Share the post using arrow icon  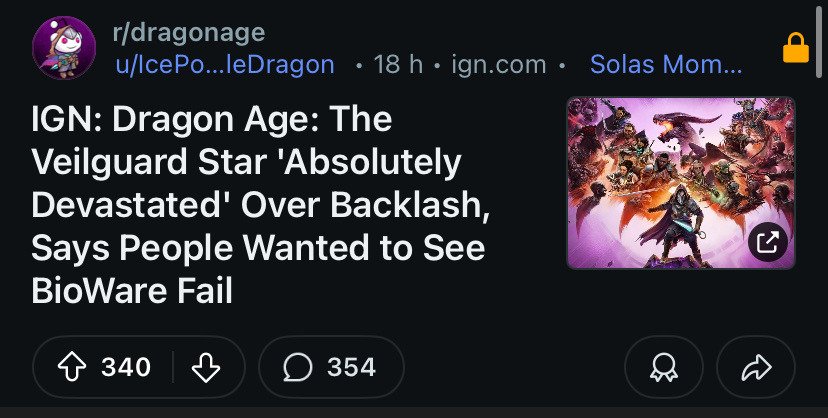(757, 367)
